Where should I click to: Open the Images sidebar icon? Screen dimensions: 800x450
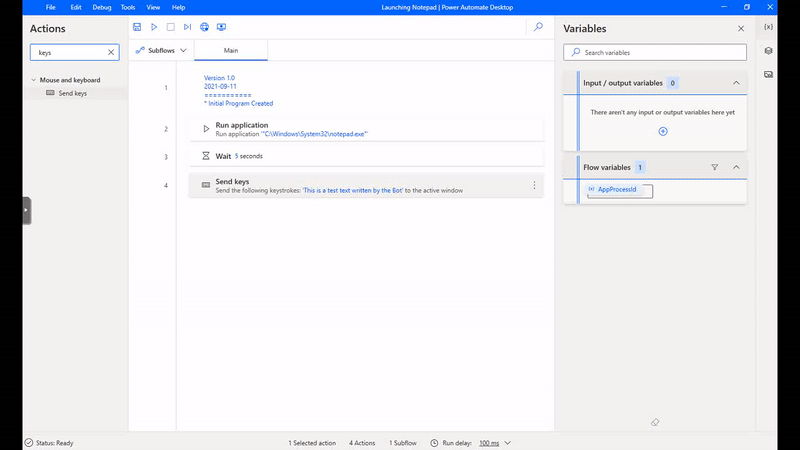click(768, 74)
